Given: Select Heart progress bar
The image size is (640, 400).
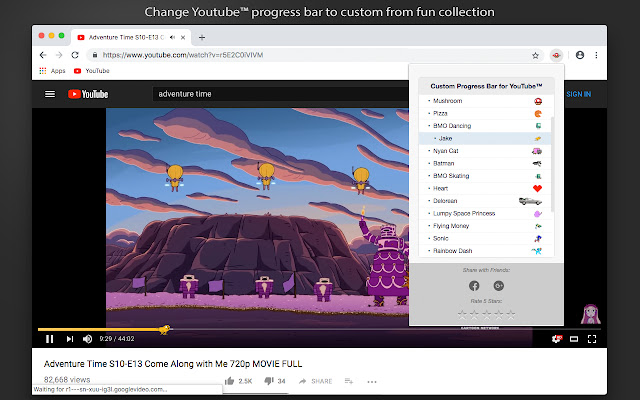Looking at the screenshot, I should (x=485, y=189).
